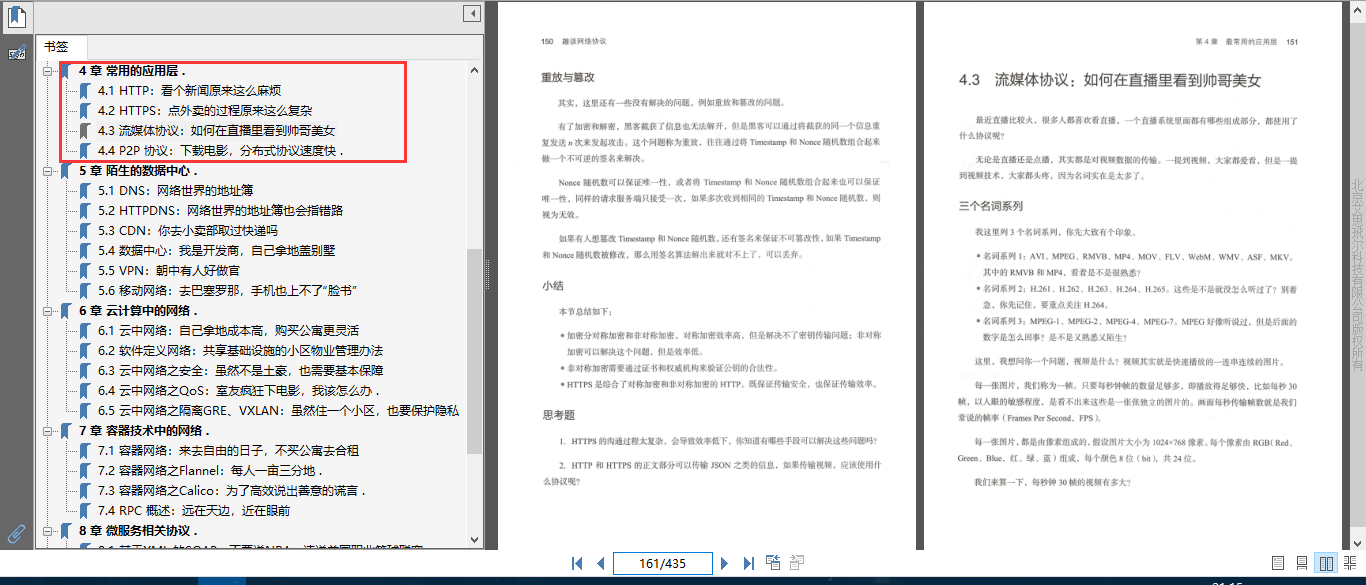Click heading 小结 on page 150
1366x585 pixels.
pyautogui.click(x=553, y=286)
